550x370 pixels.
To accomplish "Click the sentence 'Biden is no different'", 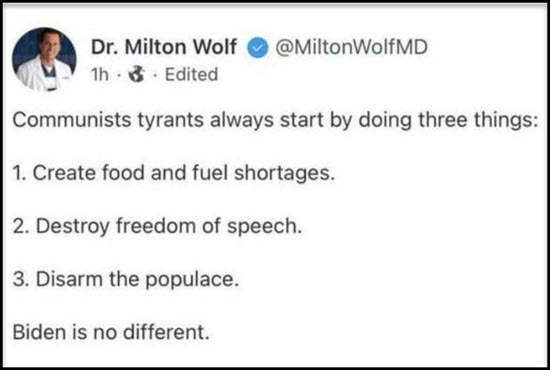I will click(111, 332).
